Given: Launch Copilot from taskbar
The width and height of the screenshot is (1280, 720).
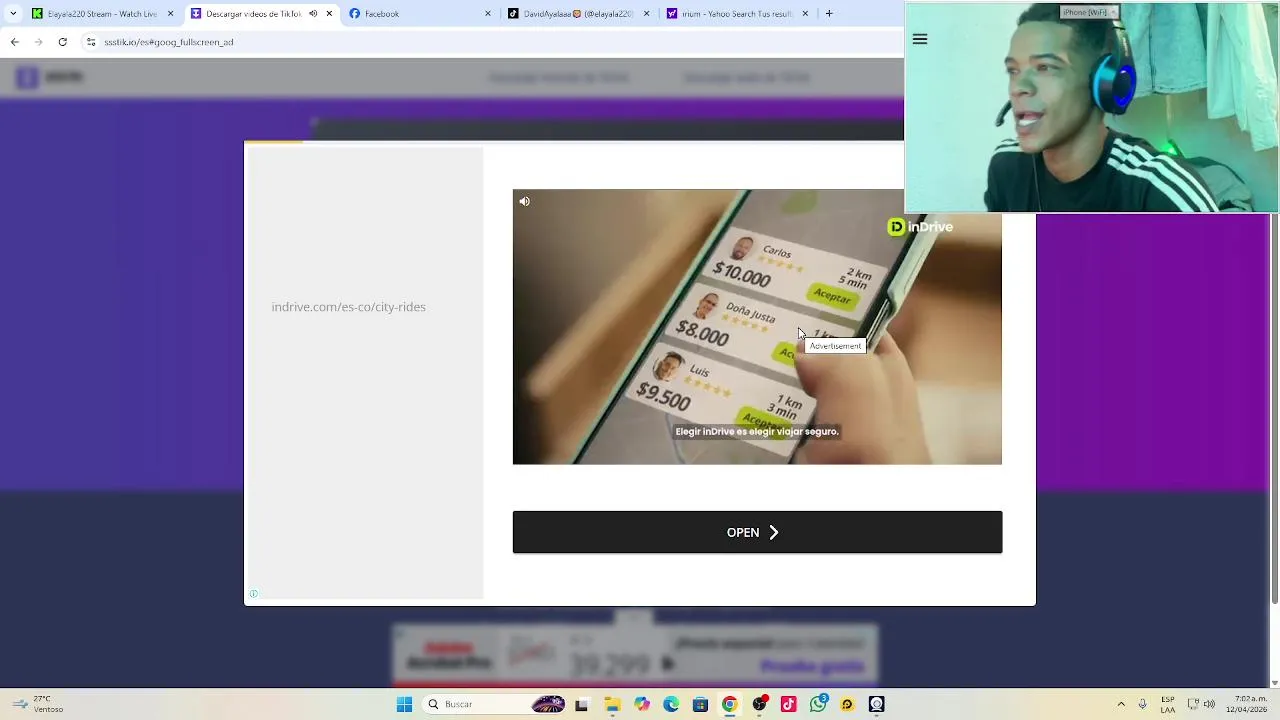Looking at the screenshot, I should (x=642, y=704).
